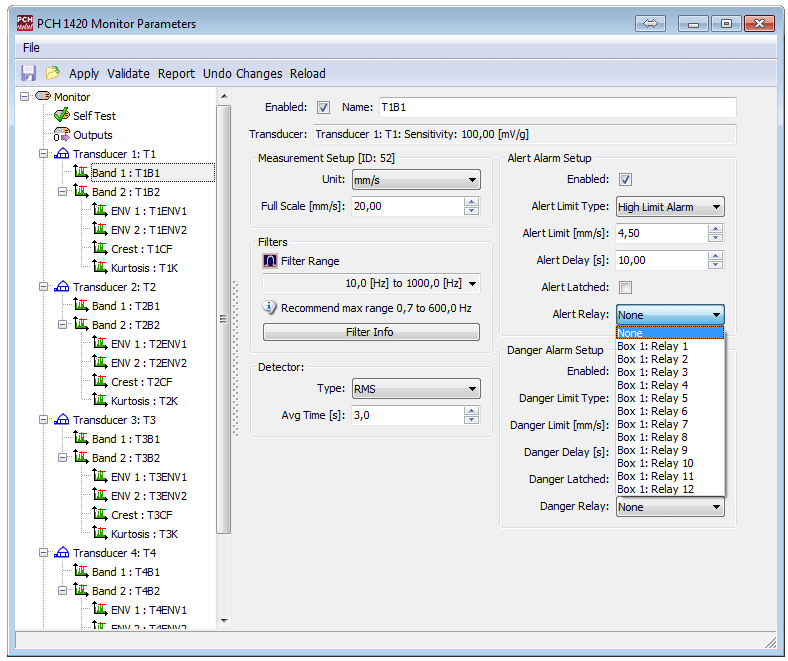
Task: Click the Transducer 3: T3 icon
Action: 61,420
